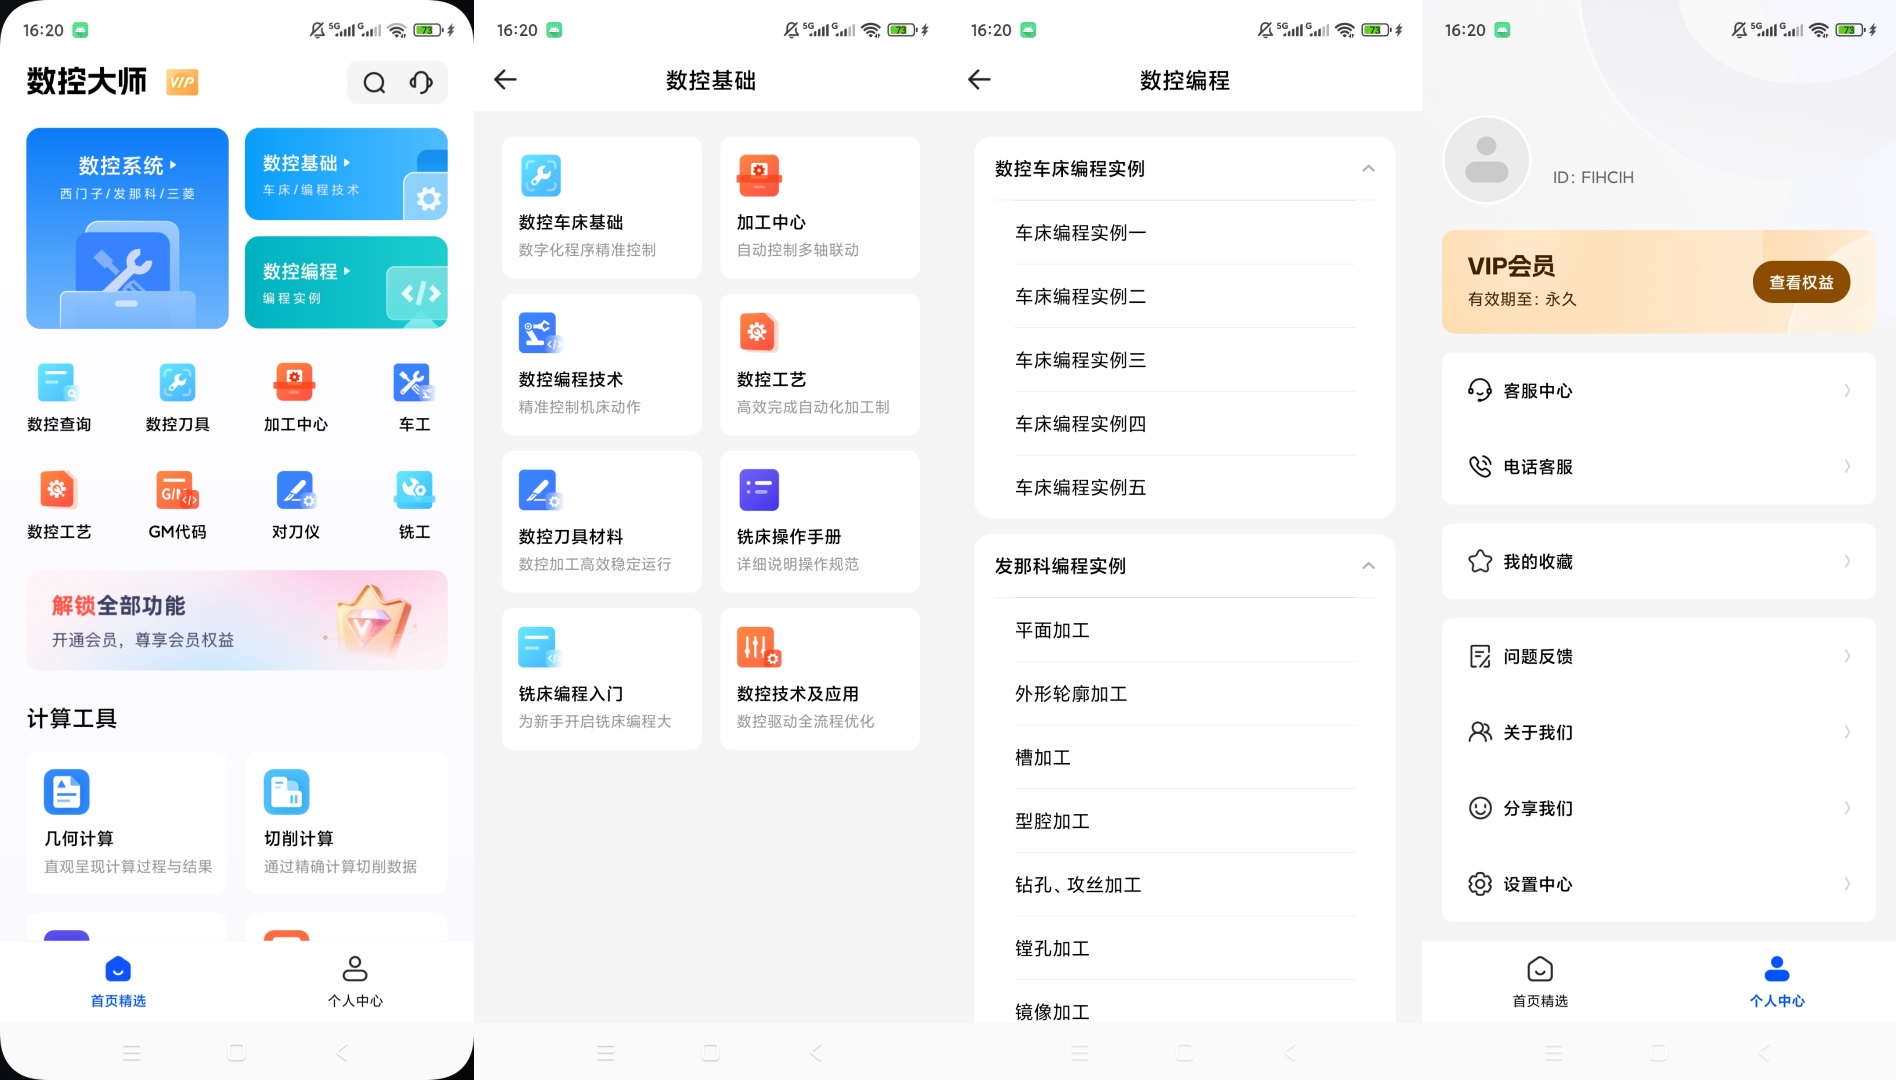Image resolution: width=1896 pixels, height=1080 pixels.
Task: Select 车床编程实例二
Action: 1185,296
